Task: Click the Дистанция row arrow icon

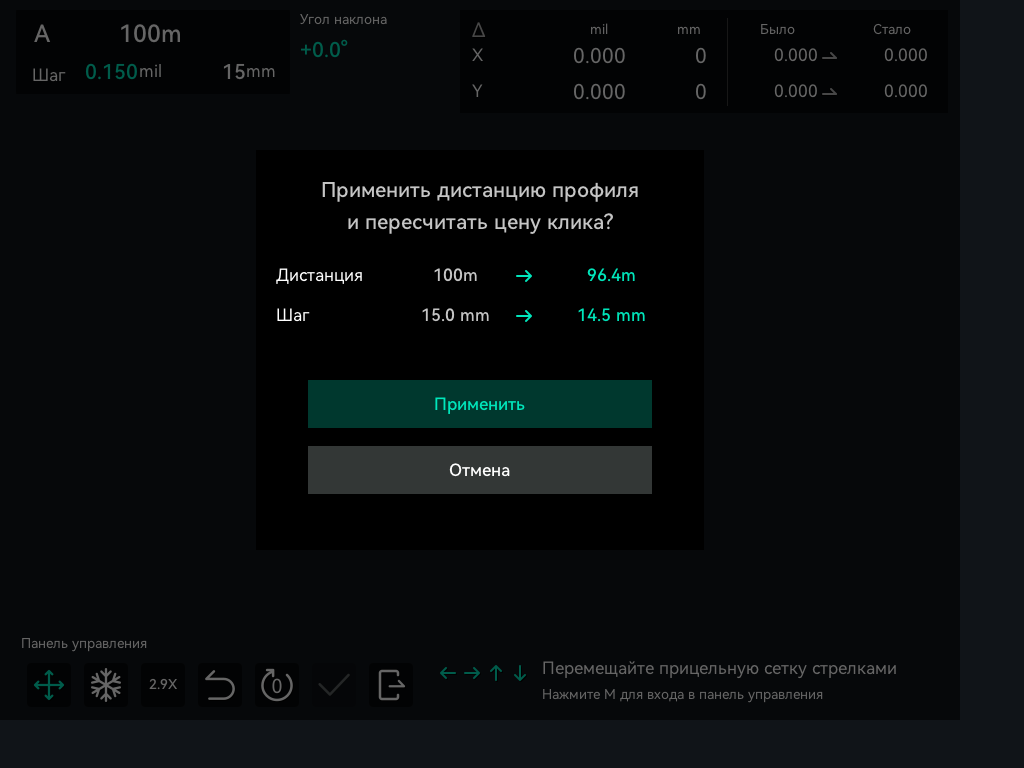Action: 524,276
